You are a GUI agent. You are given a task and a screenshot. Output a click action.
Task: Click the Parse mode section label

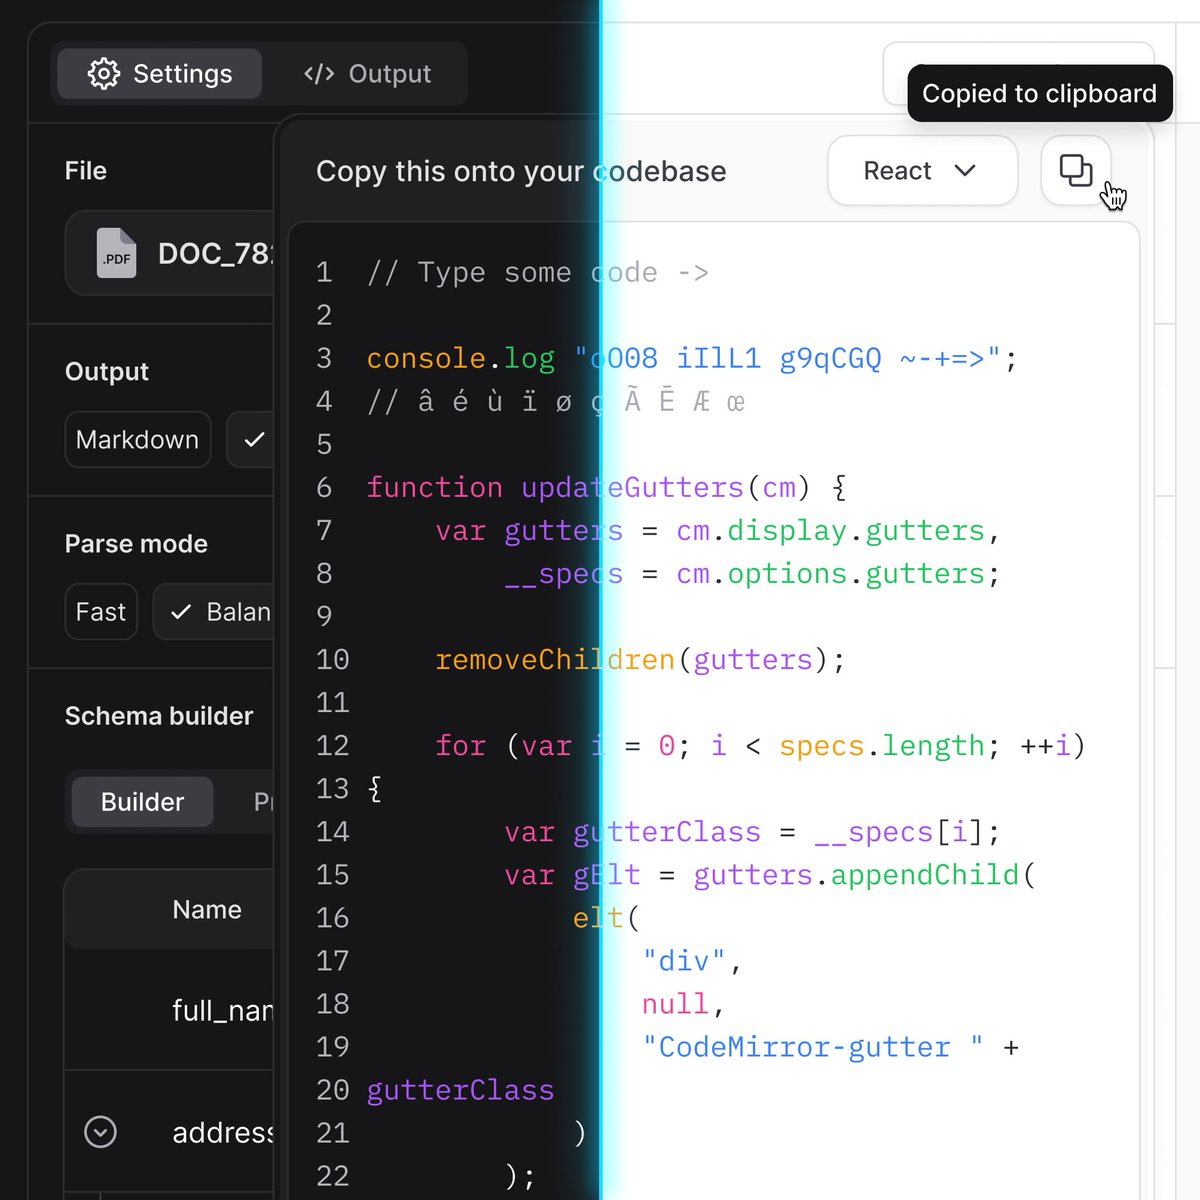coord(136,544)
